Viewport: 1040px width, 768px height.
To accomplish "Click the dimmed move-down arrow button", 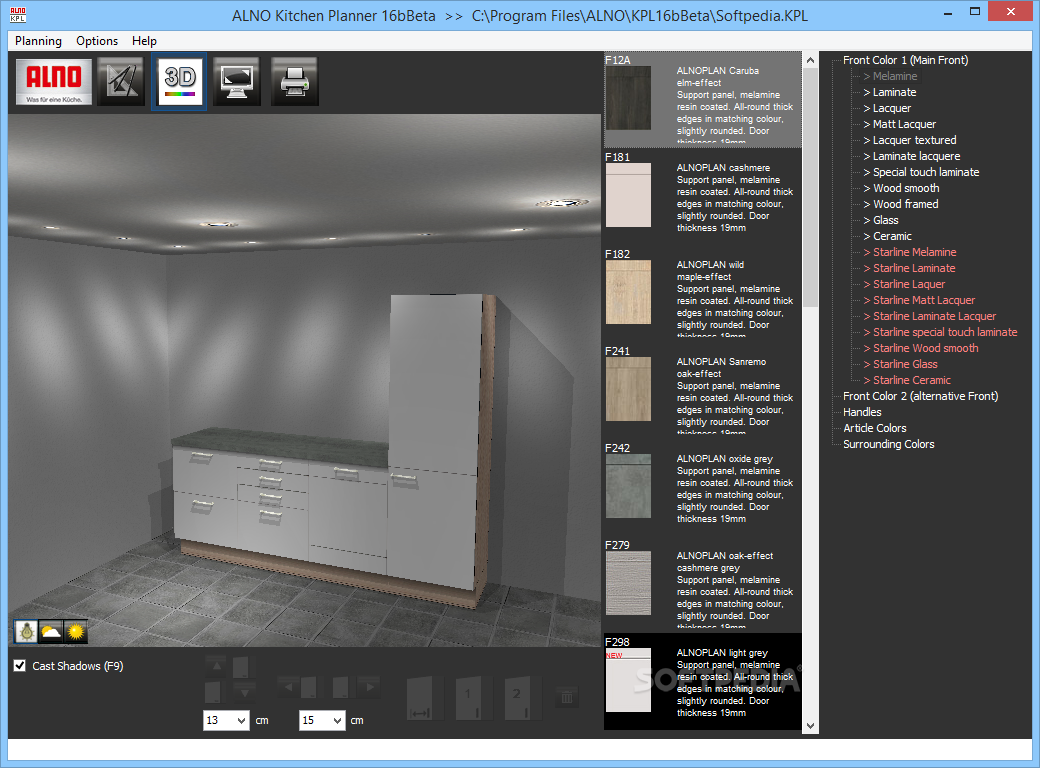I will tap(243, 692).
